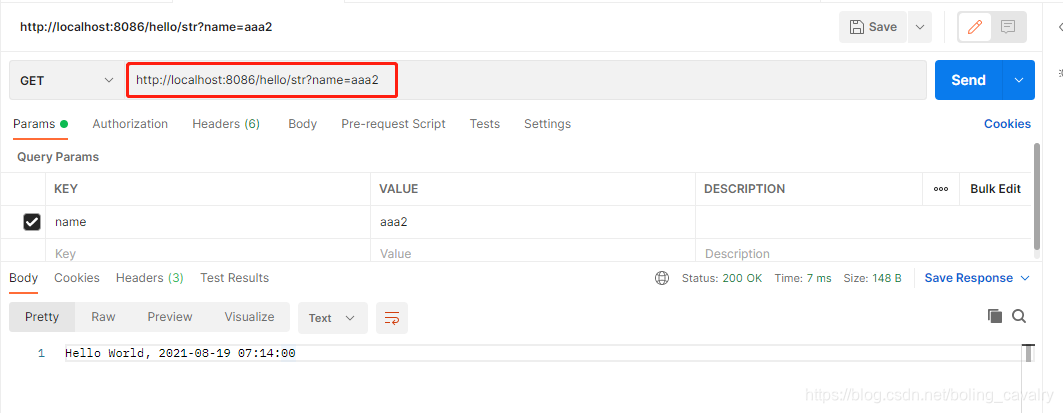
Task: Click the 'aaa2' value cell
Action: coord(533,222)
